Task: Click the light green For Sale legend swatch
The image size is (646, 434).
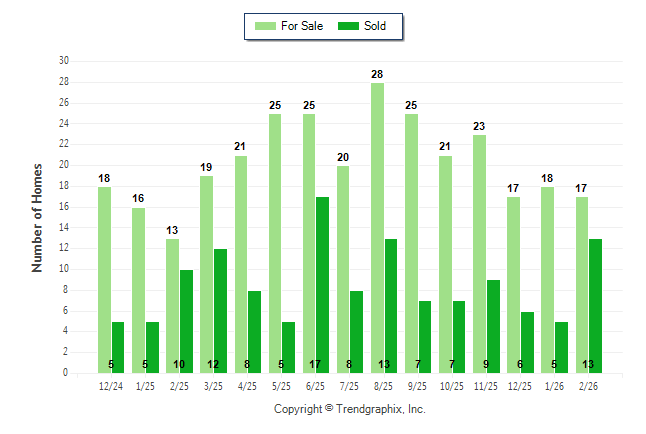Action: click(265, 26)
